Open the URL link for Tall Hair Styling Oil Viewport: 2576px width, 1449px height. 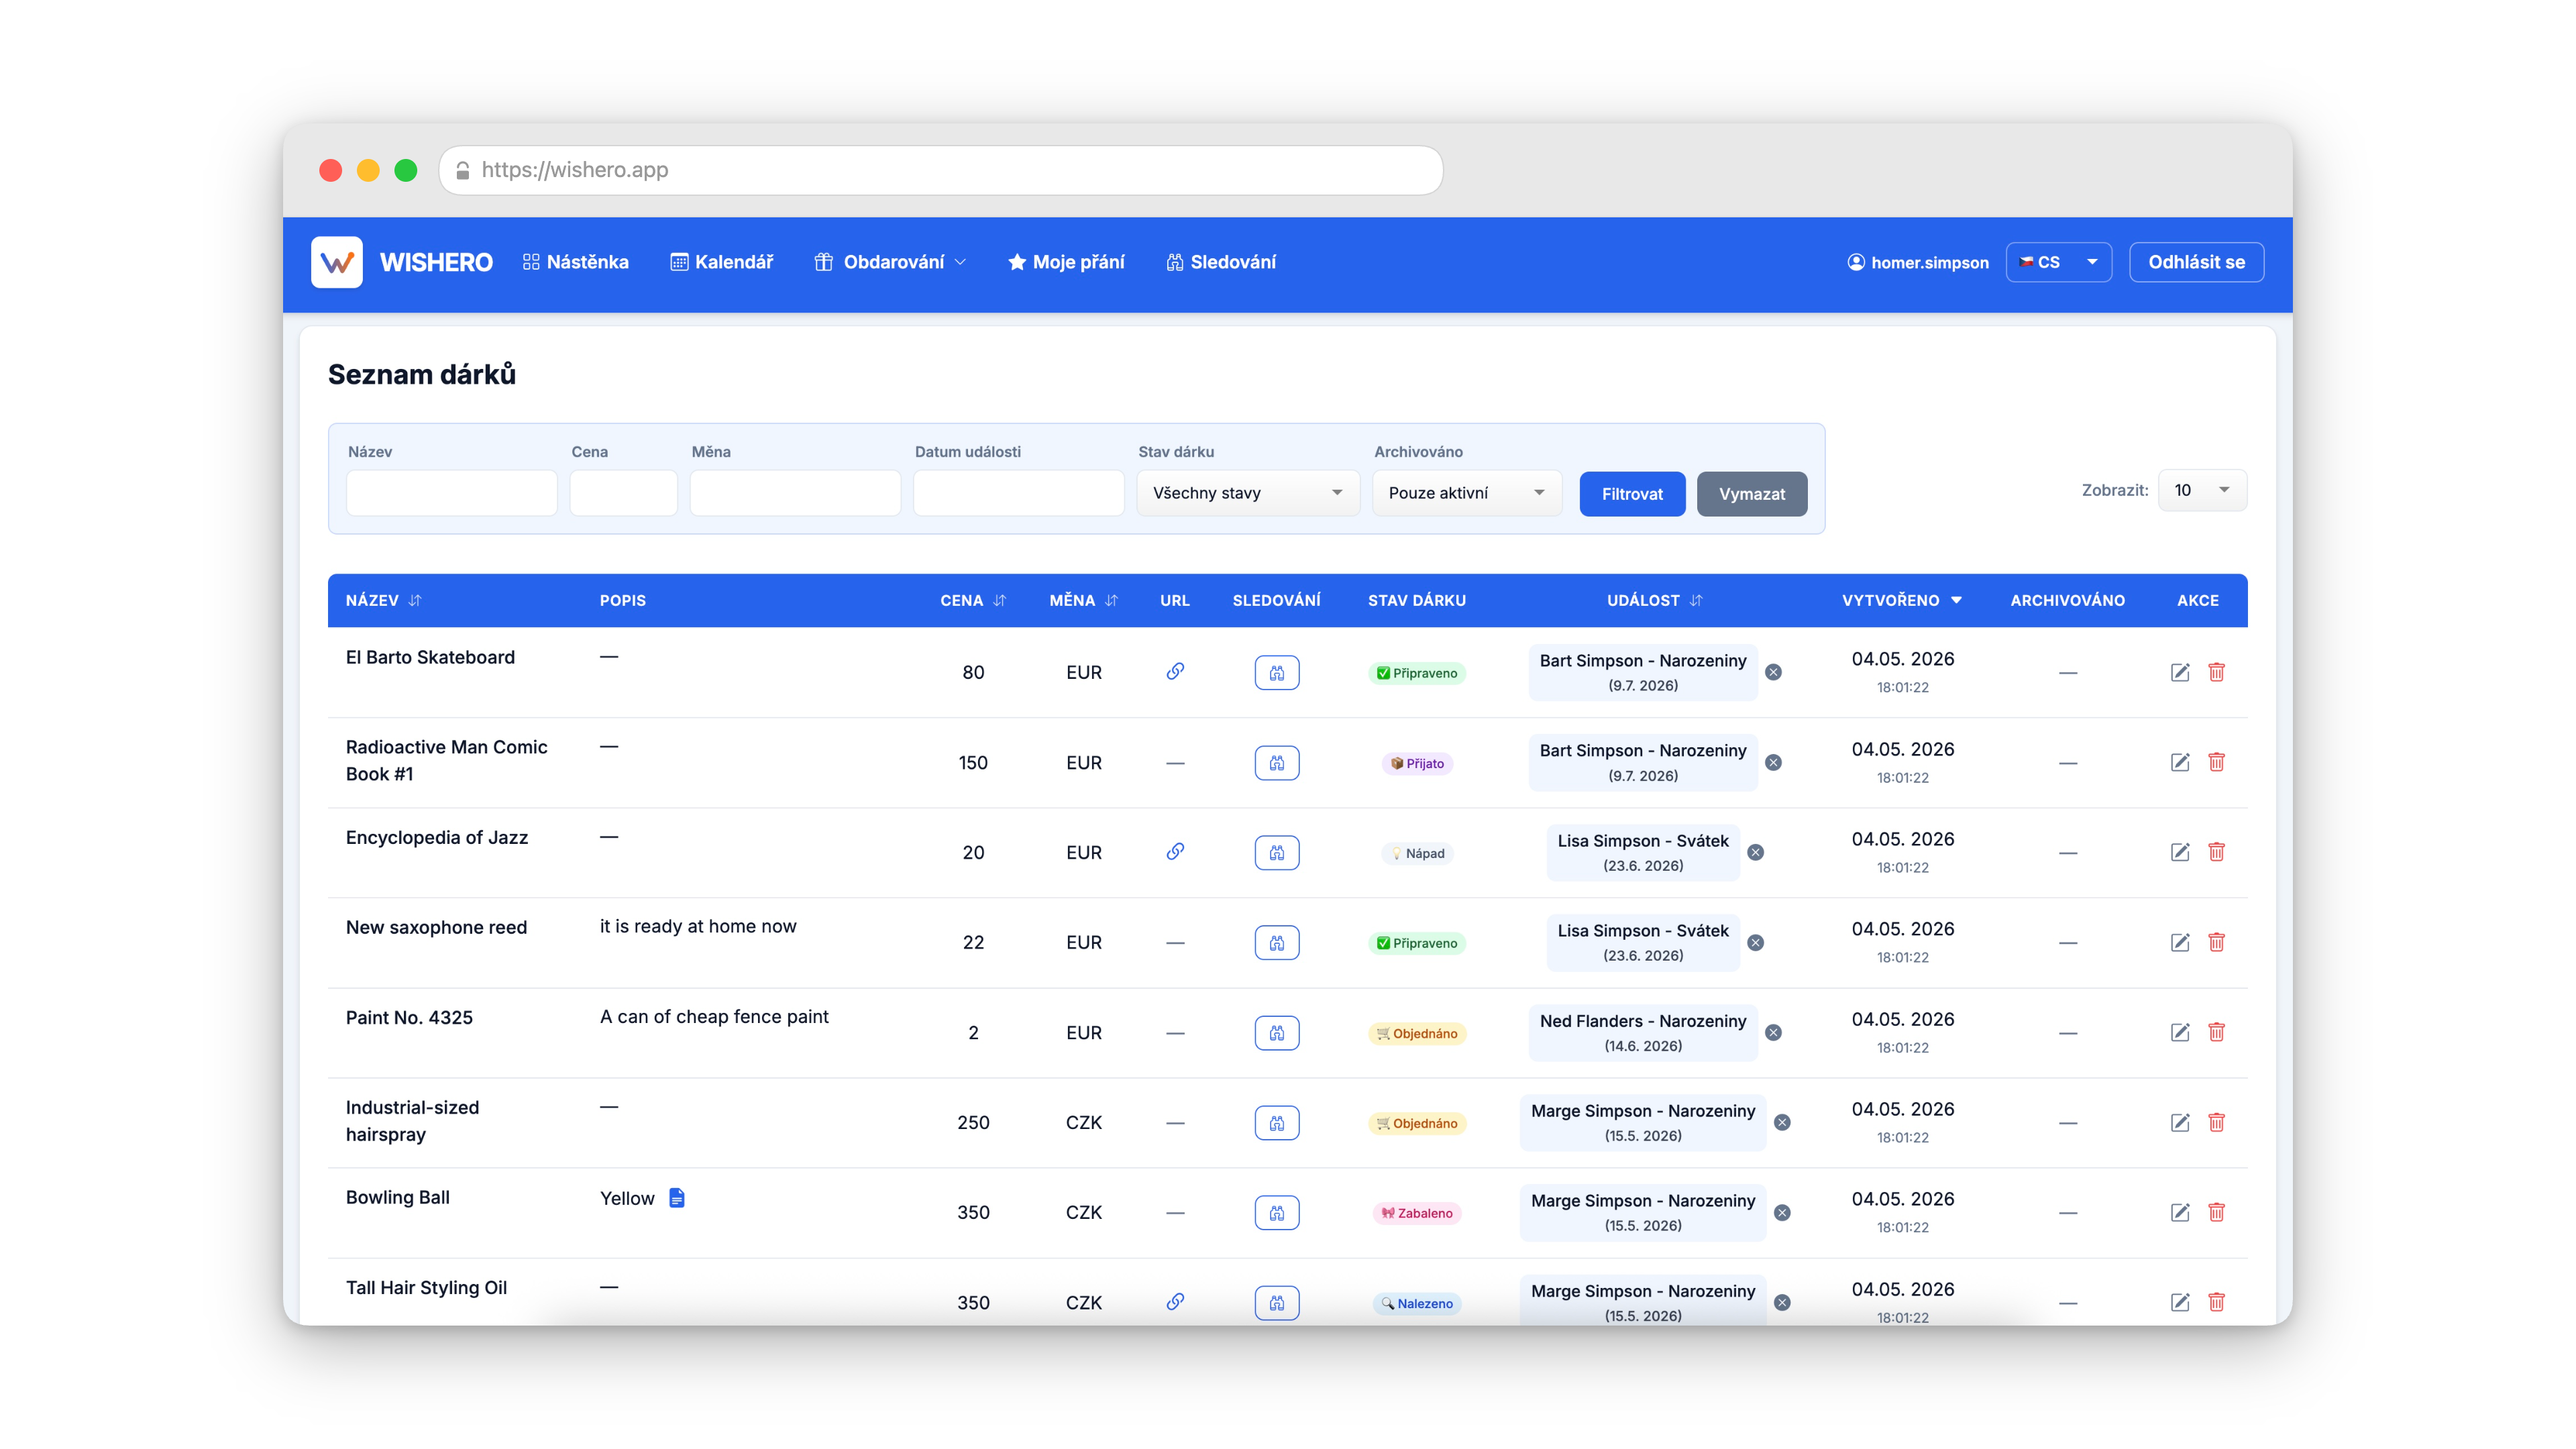(1175, 1302)
